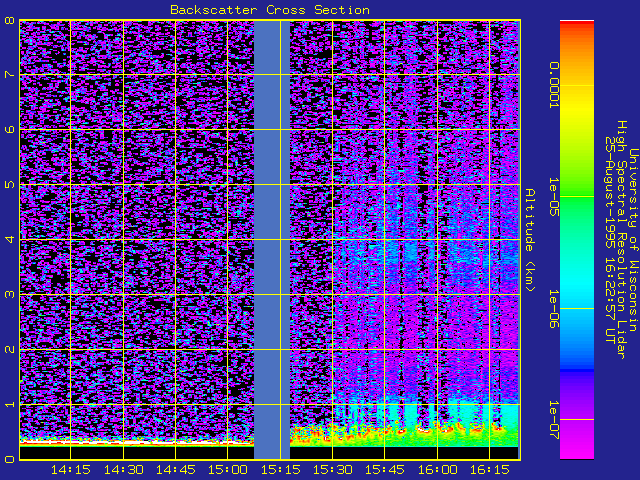Click the 14:15 time axis label
640x480 pixels.
point(71,470)
